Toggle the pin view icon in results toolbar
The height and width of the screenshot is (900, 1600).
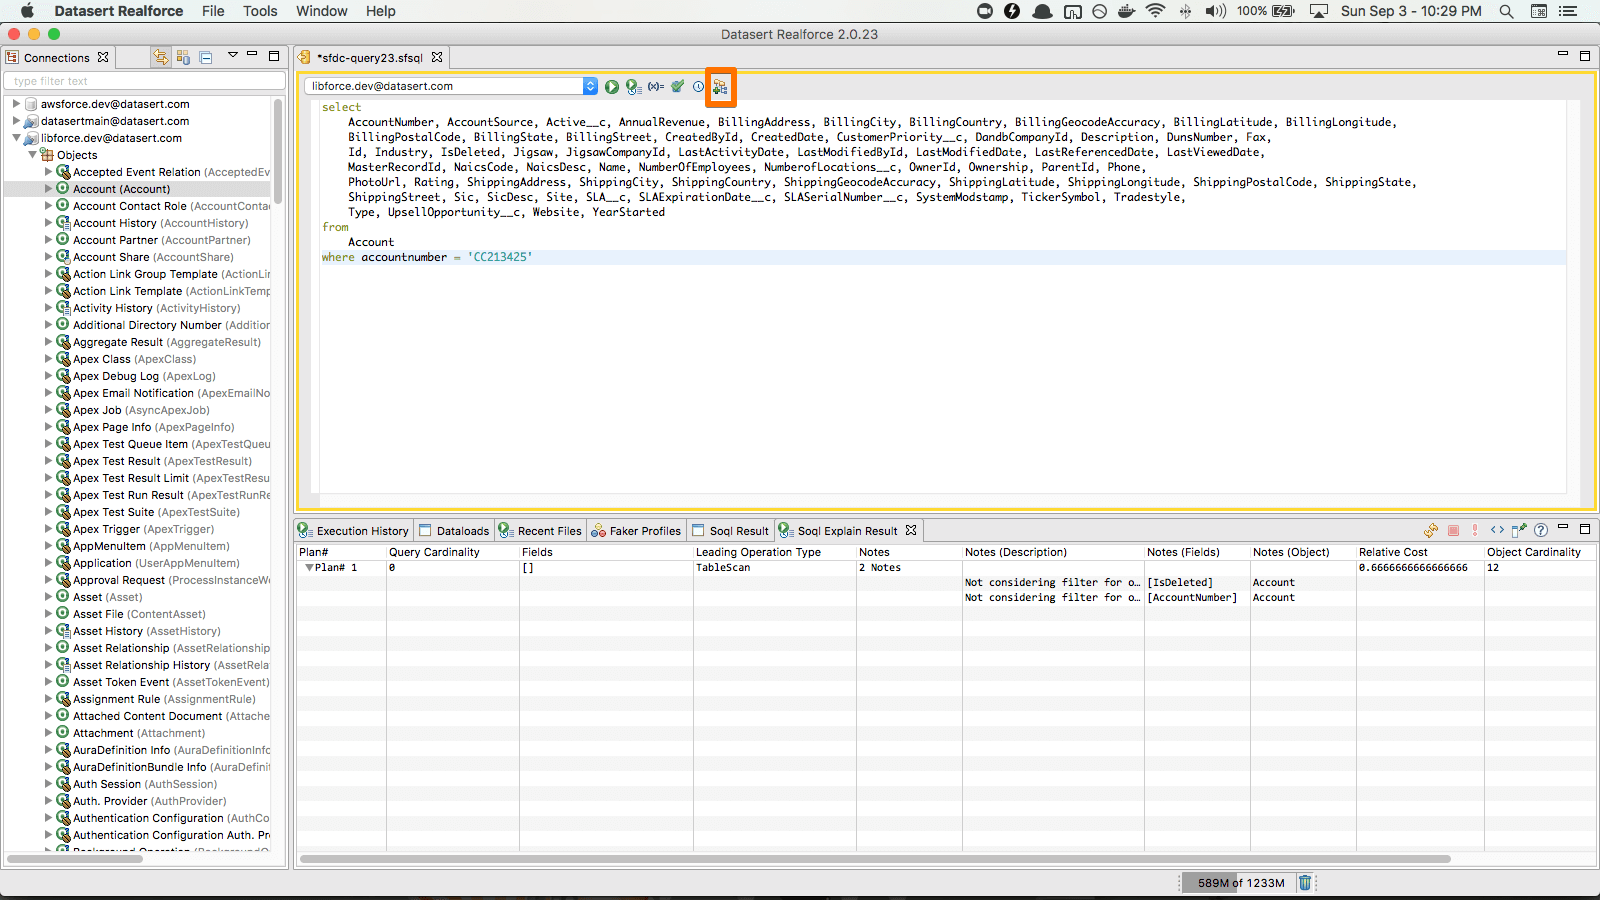(x=1519, y=531)
